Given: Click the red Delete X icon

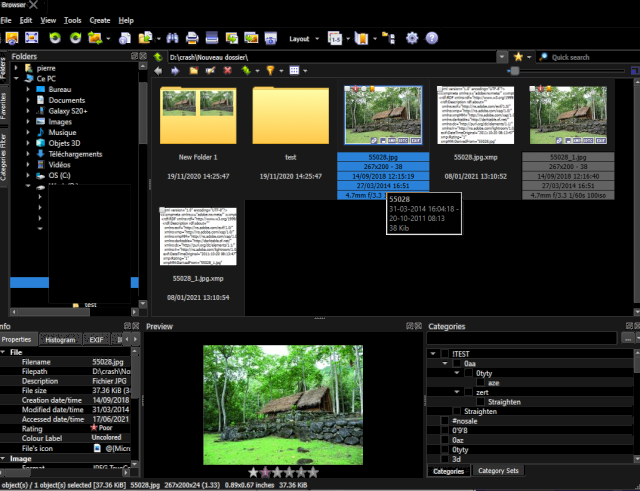Looking at the screenshot, I should (228, 71).
